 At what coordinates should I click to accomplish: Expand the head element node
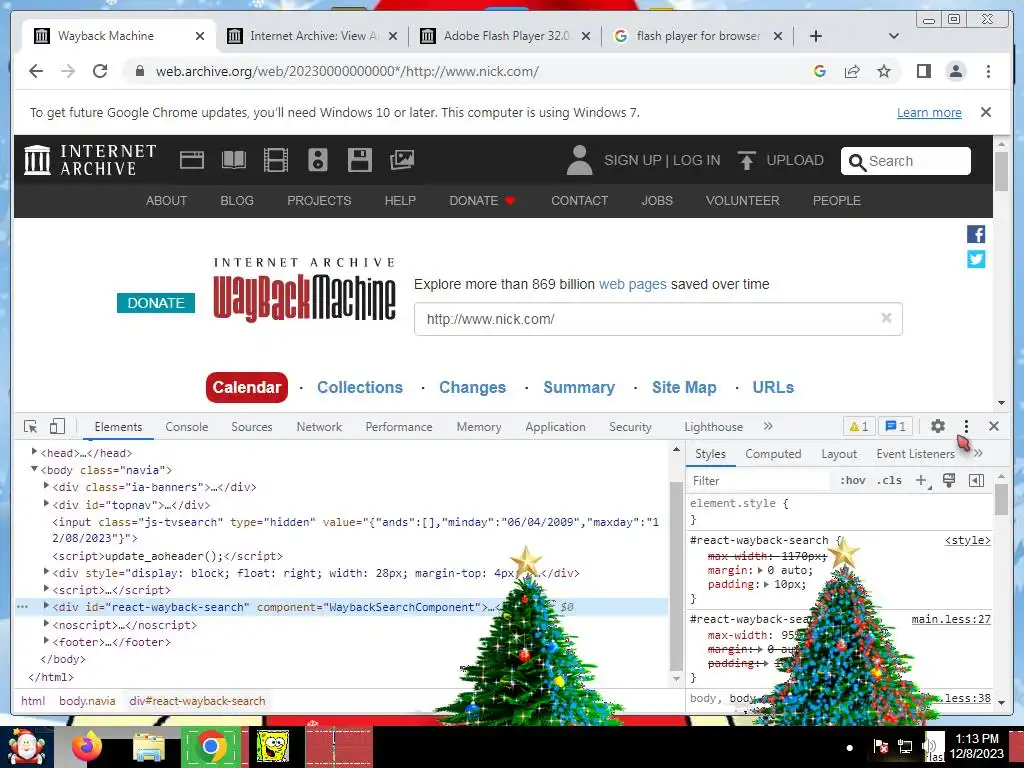[x=34, y=452]
